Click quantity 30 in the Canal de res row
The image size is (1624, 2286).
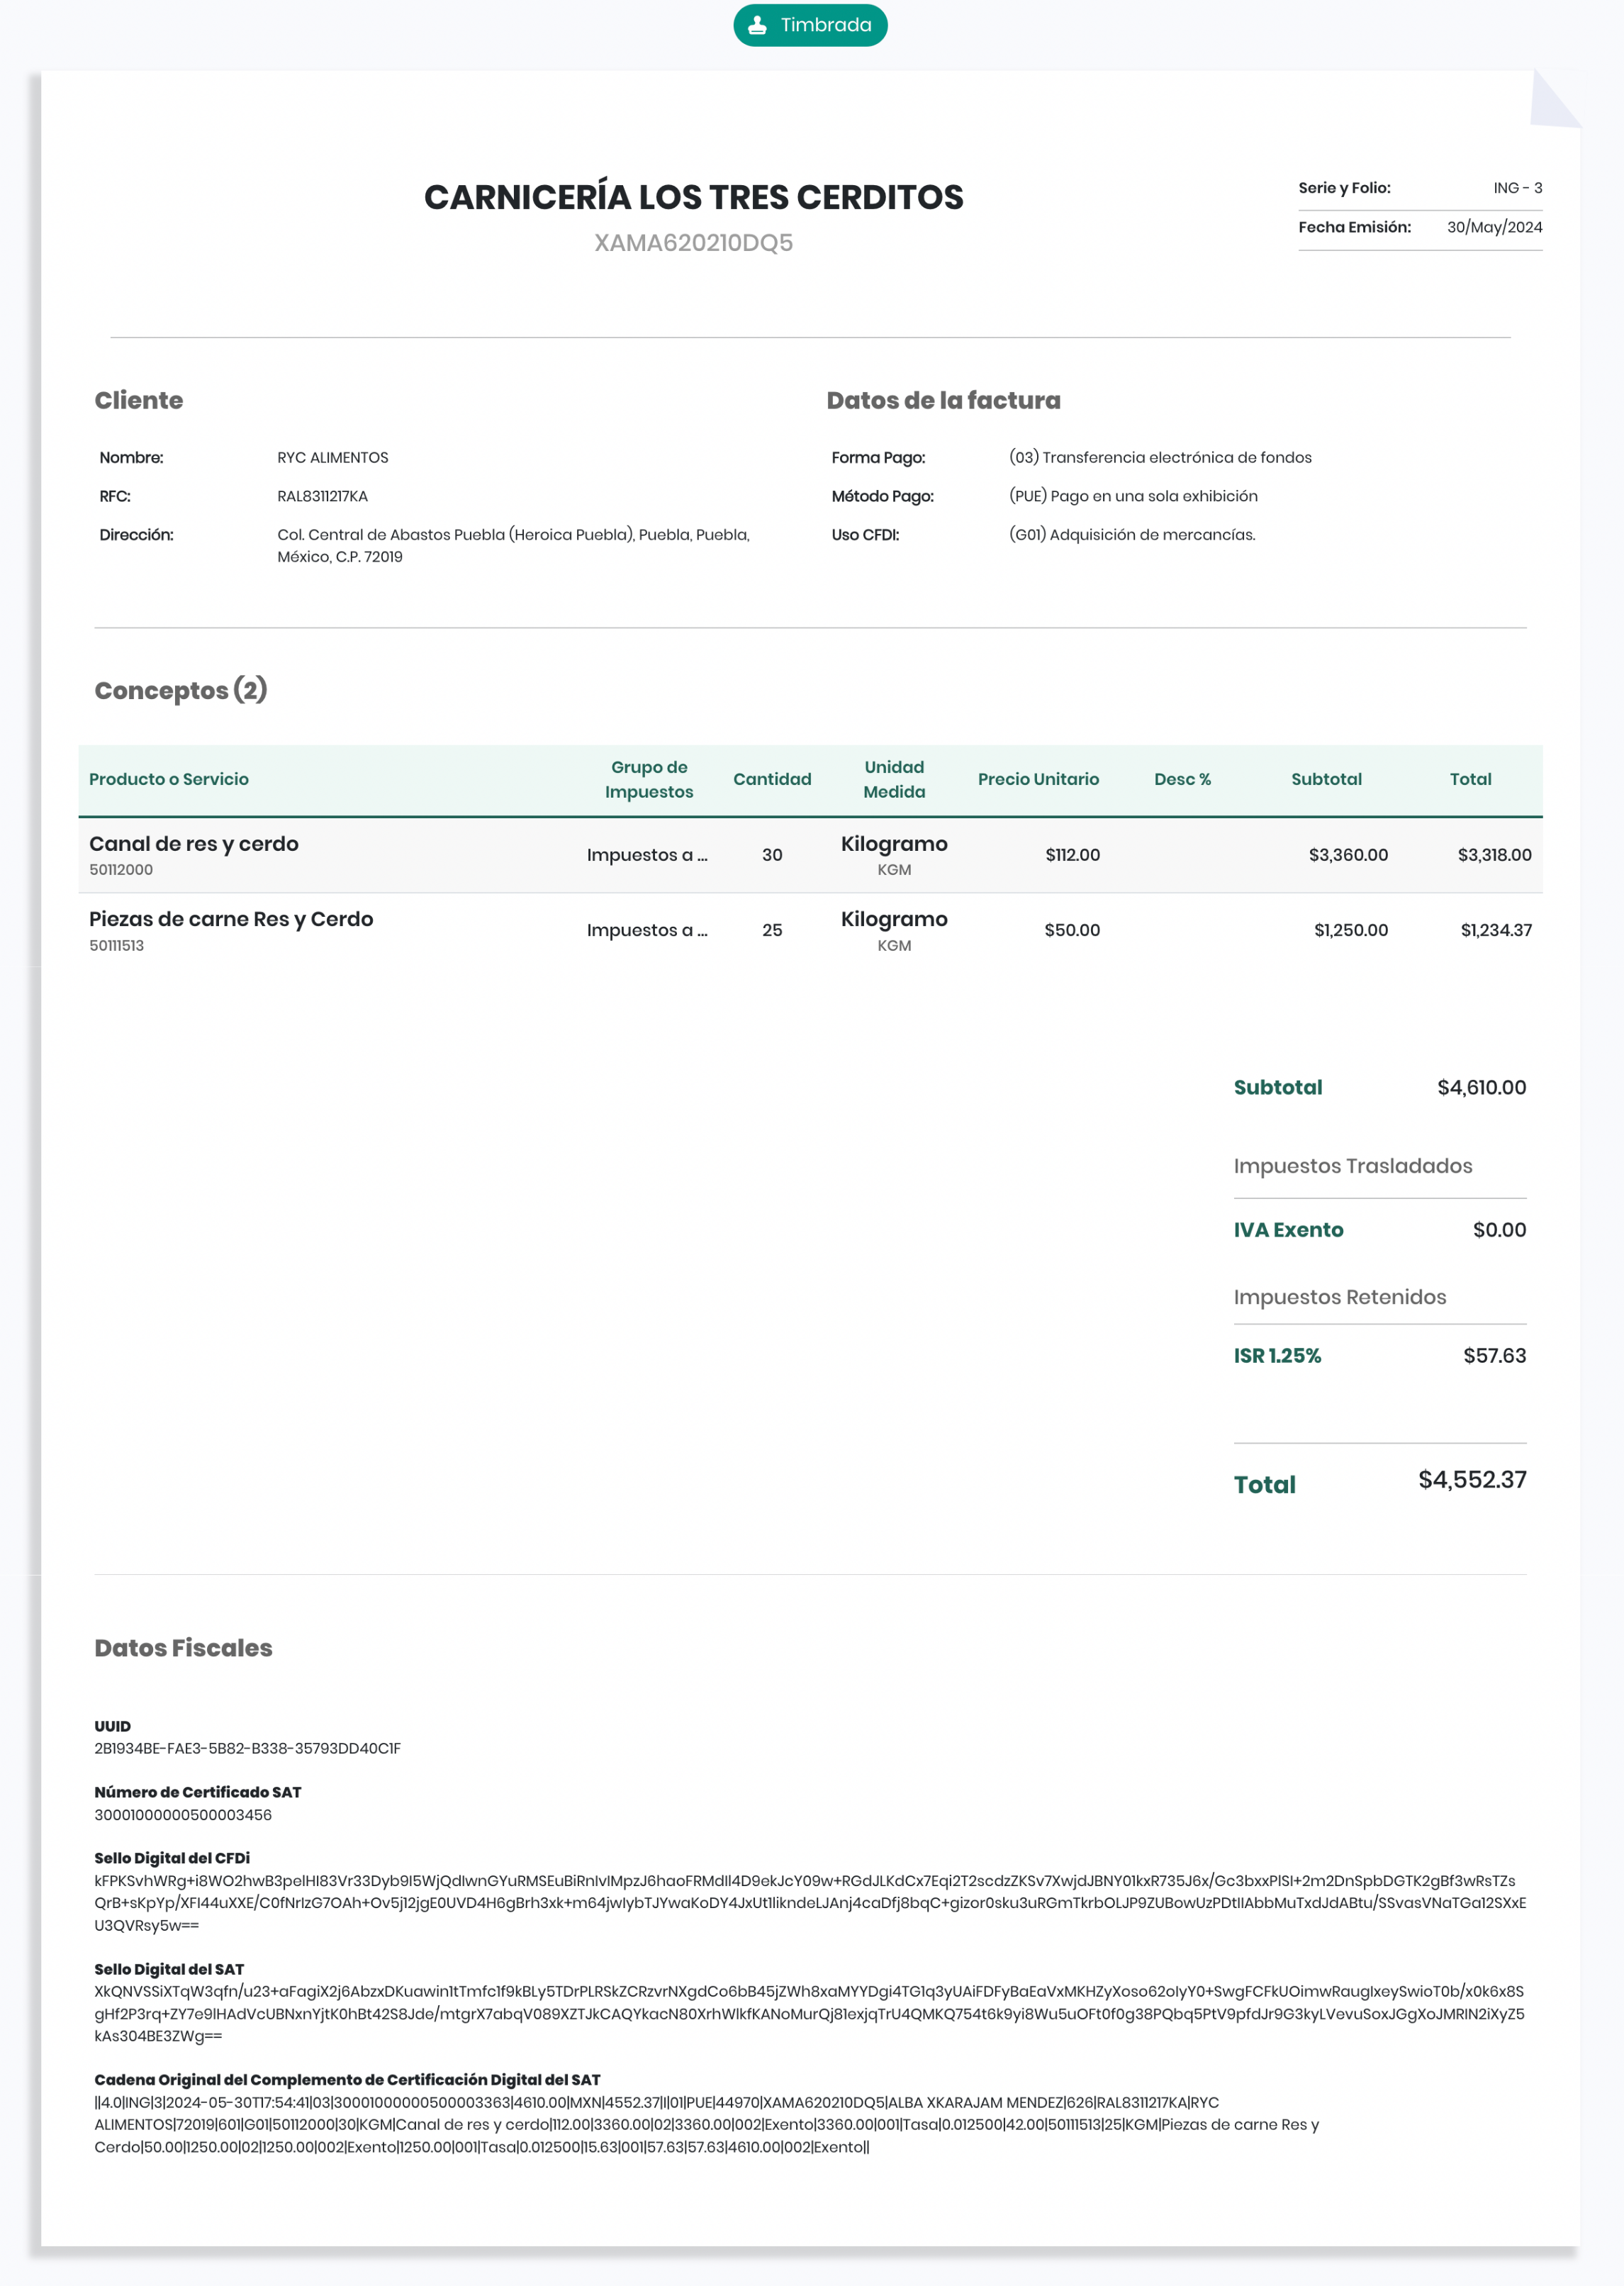(772, 855)
